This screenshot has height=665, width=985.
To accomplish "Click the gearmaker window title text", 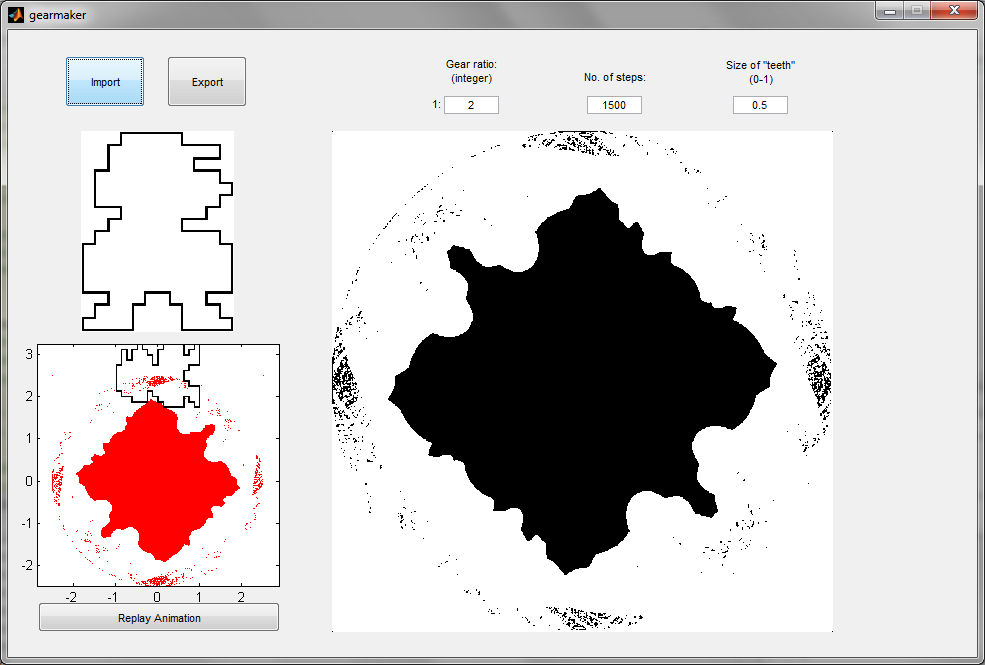I will click(x=57, y=15).
